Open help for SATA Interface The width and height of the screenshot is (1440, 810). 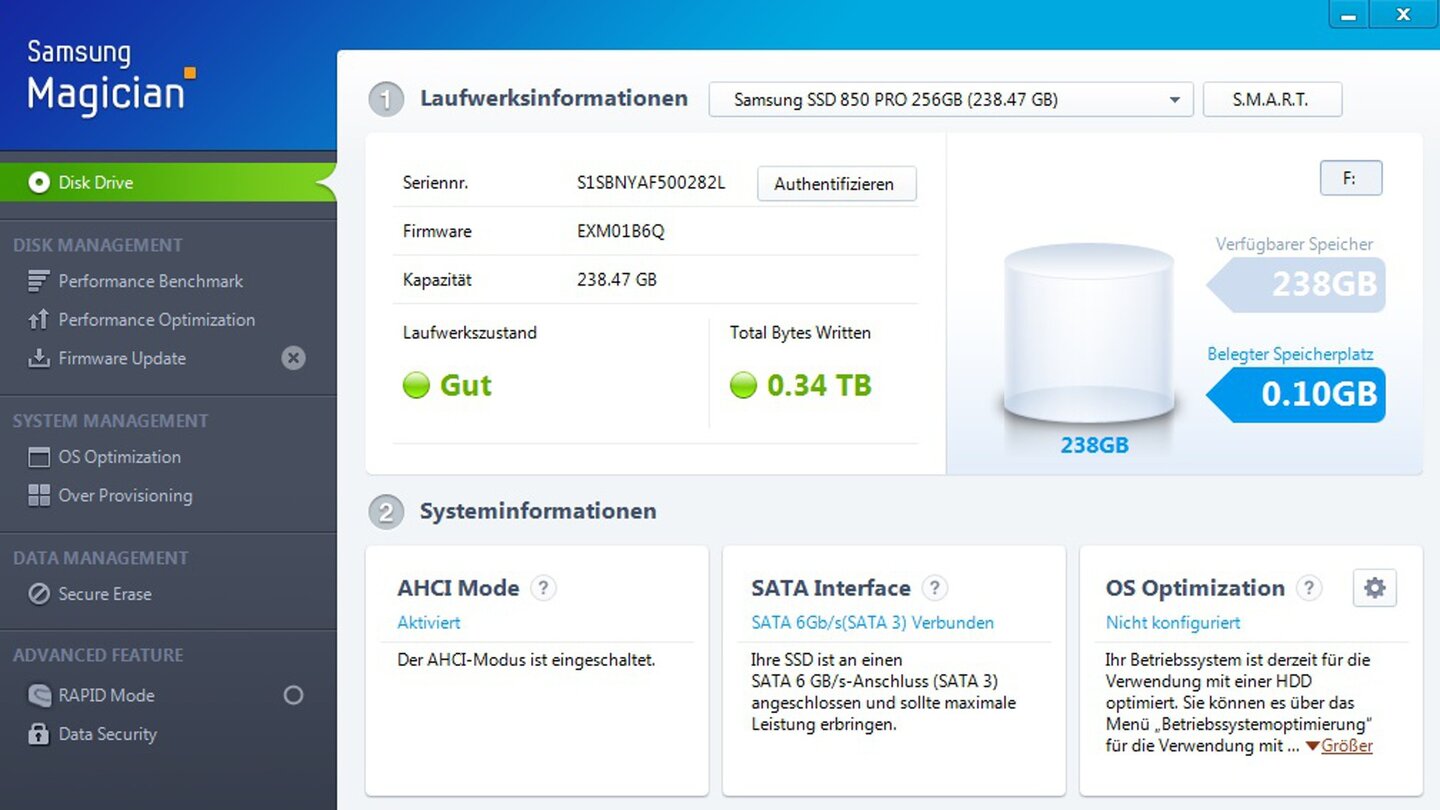pyautogui.click(x=934, y=588)
